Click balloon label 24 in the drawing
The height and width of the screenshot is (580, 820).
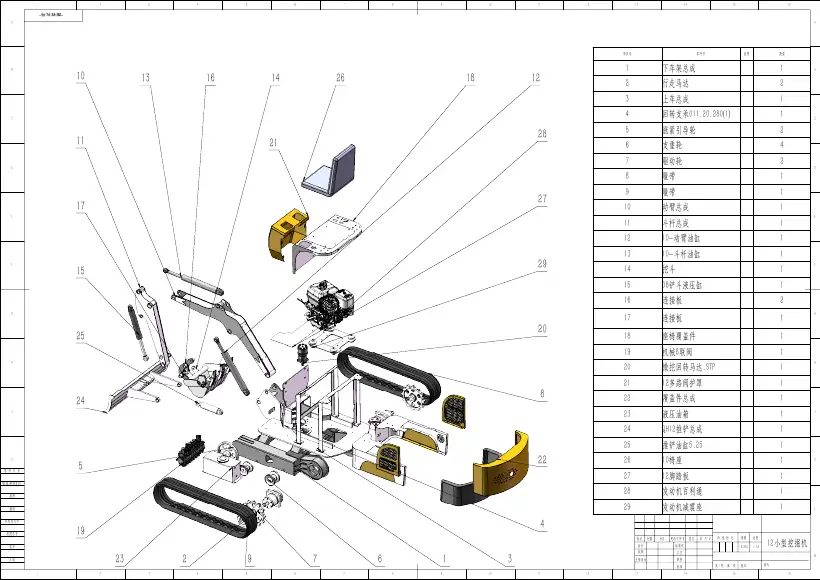(x=81, y=401)
